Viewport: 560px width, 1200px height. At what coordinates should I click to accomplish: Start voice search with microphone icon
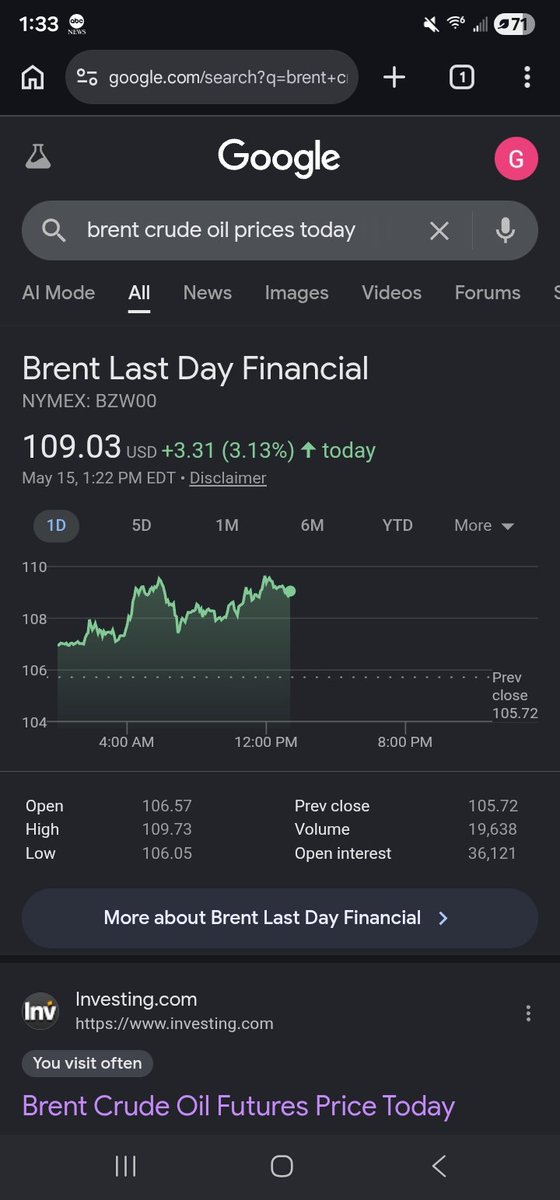tap(506, 231)
